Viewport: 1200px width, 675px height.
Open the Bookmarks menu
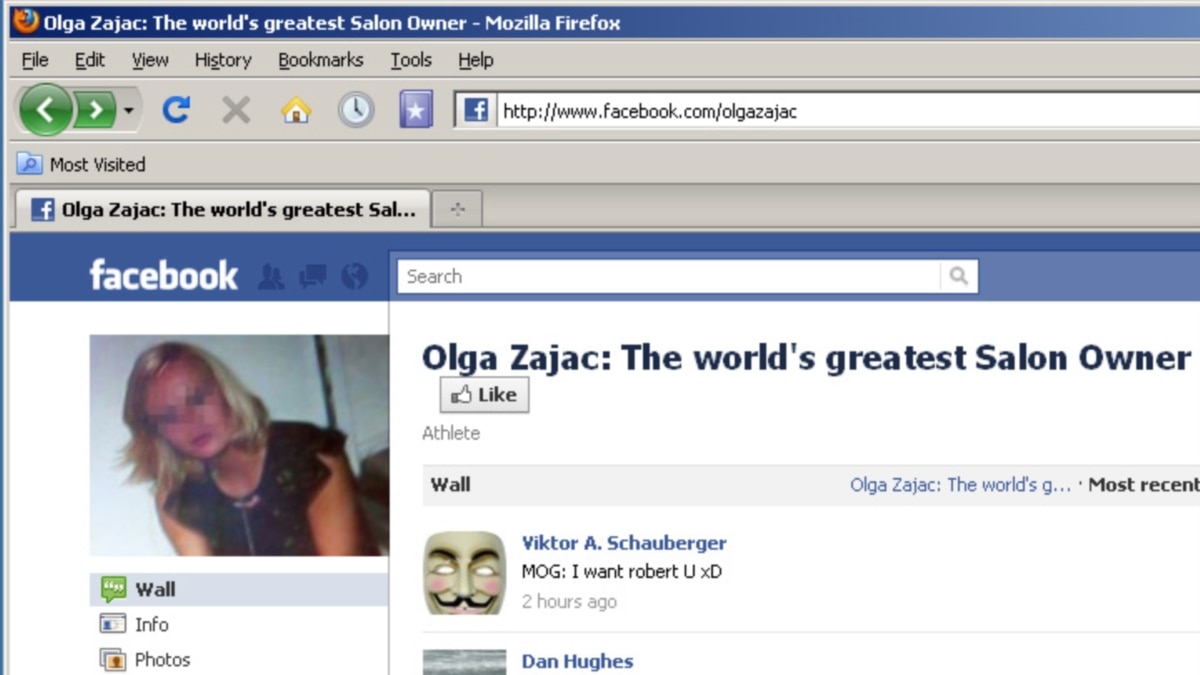(321, 60)
